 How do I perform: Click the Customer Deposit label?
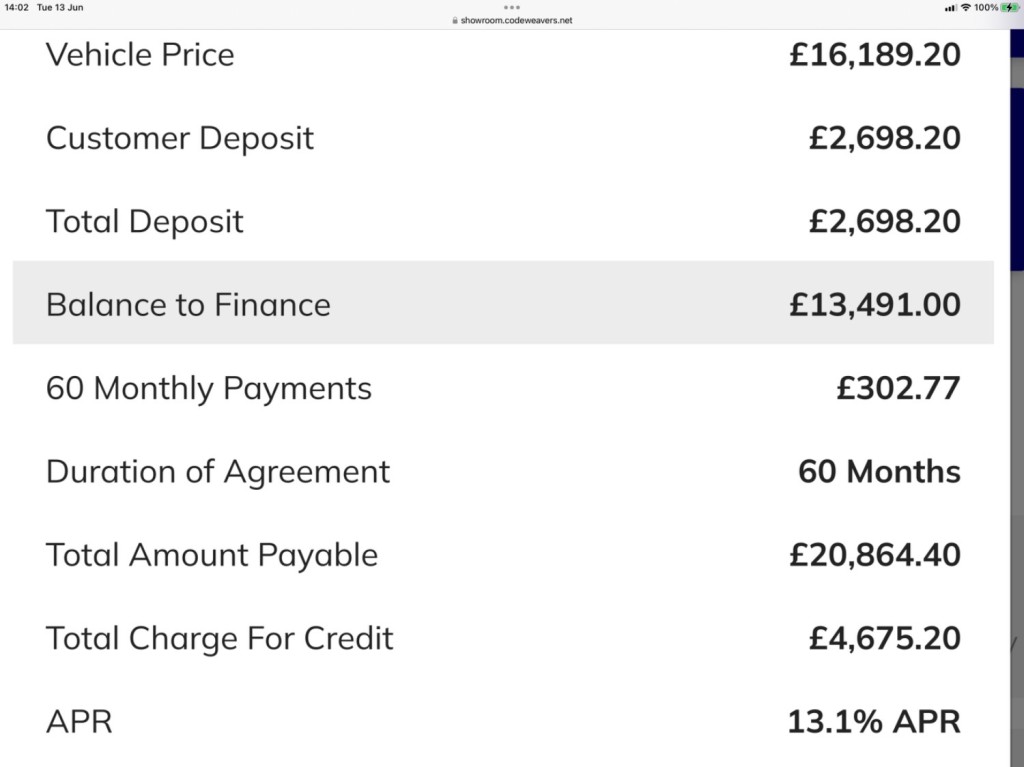point(180,139)
